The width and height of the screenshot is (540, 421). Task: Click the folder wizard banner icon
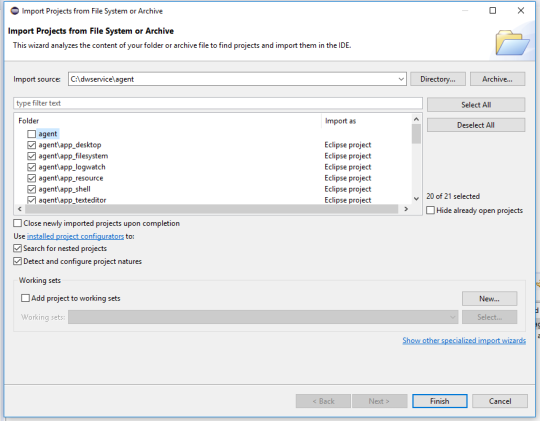512,43
